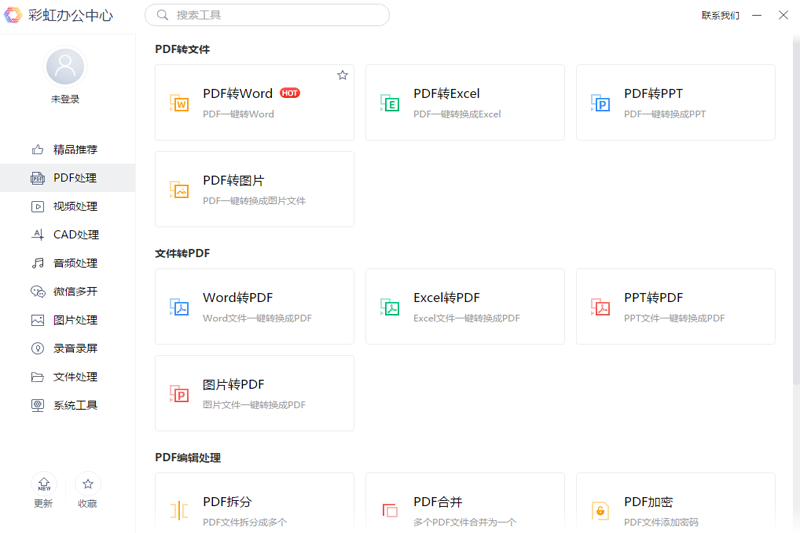Viewport: 800px width, 533px height.
Task: Select the Excel转PDF icon
Action: (390, 307)
